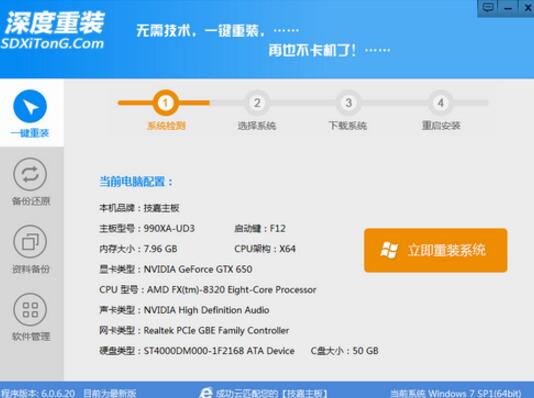Screen dimensions: 534x398
Task: Click the 当前系统 Windows 7 SP1(64bit) label
Action: (x=456, y=394)
